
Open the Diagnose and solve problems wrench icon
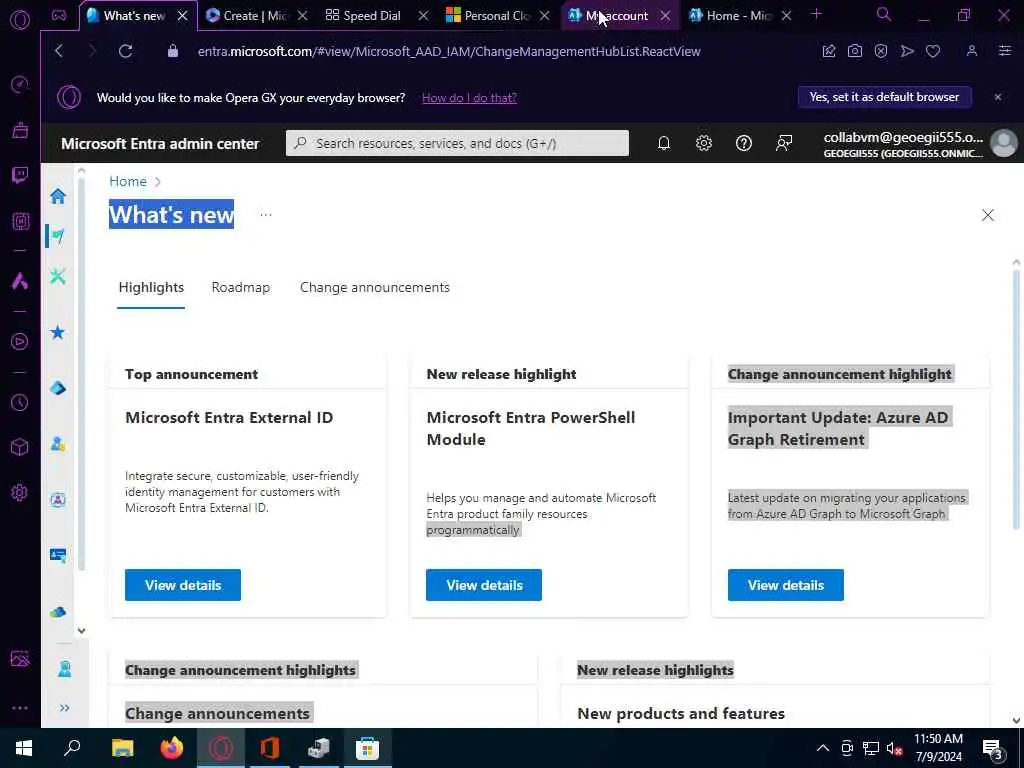pyautogui.click(x=58, y=276)
